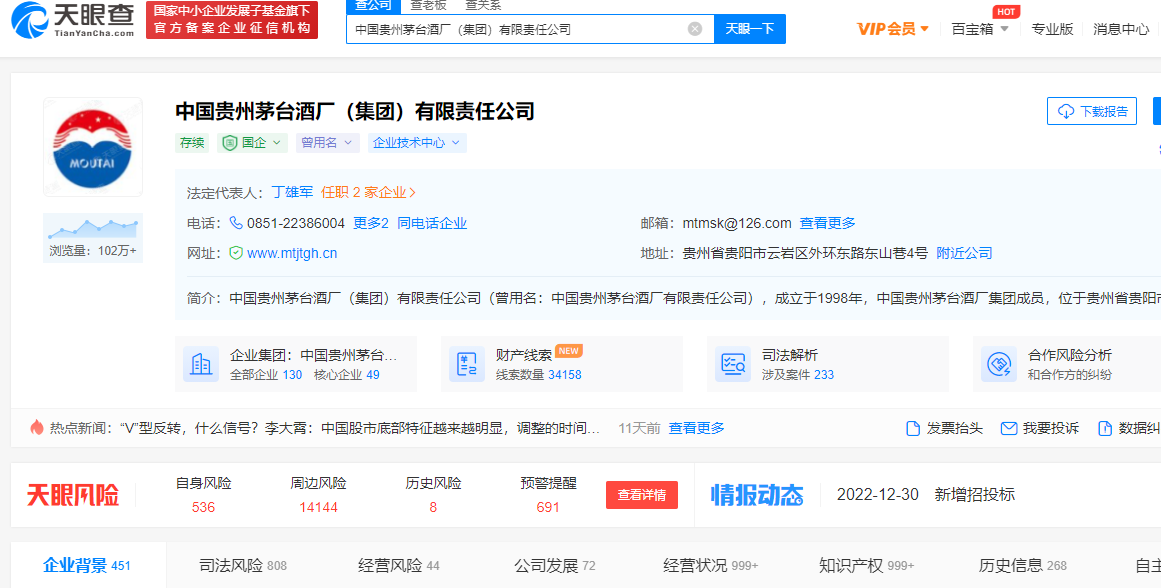Click the 企业集团 building icon
1161x588 pixels.
pos(201,364)
